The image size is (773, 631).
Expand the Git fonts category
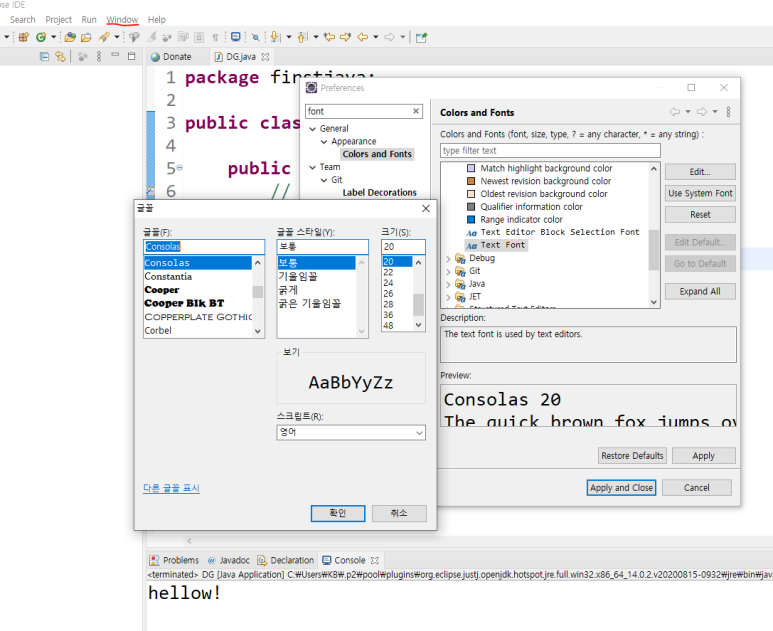(x=448, y=272)
